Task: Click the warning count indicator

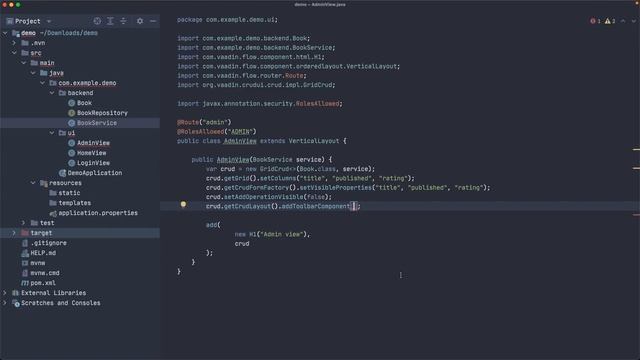Action: (610, 21)
